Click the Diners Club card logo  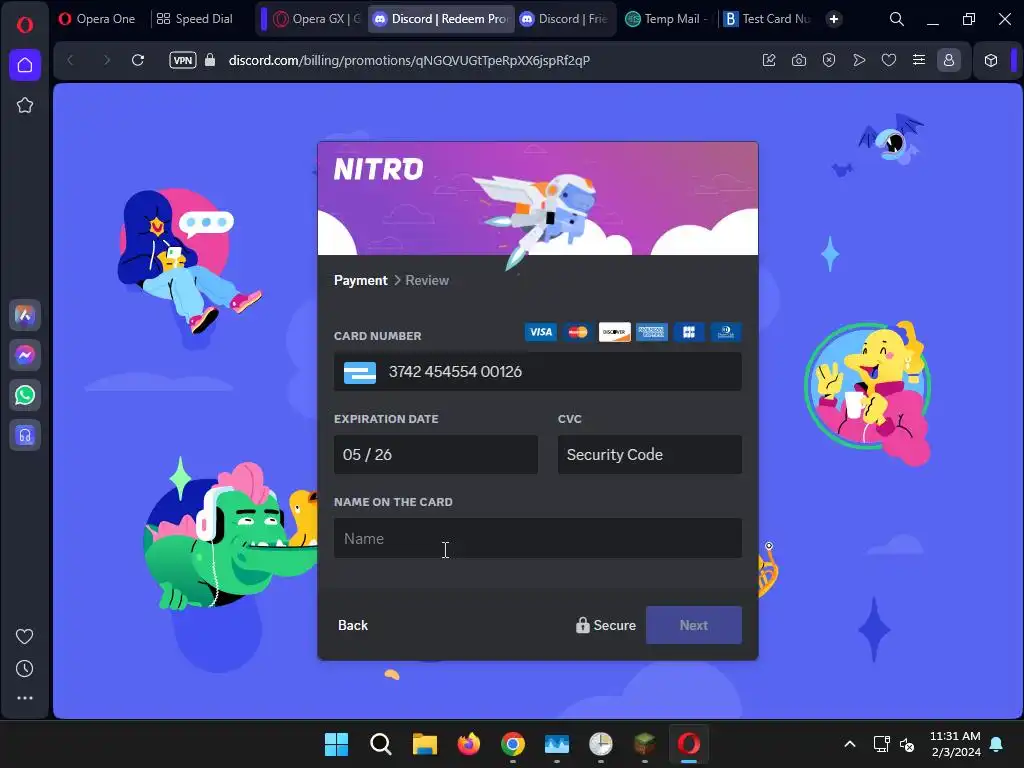click(726, 332)
